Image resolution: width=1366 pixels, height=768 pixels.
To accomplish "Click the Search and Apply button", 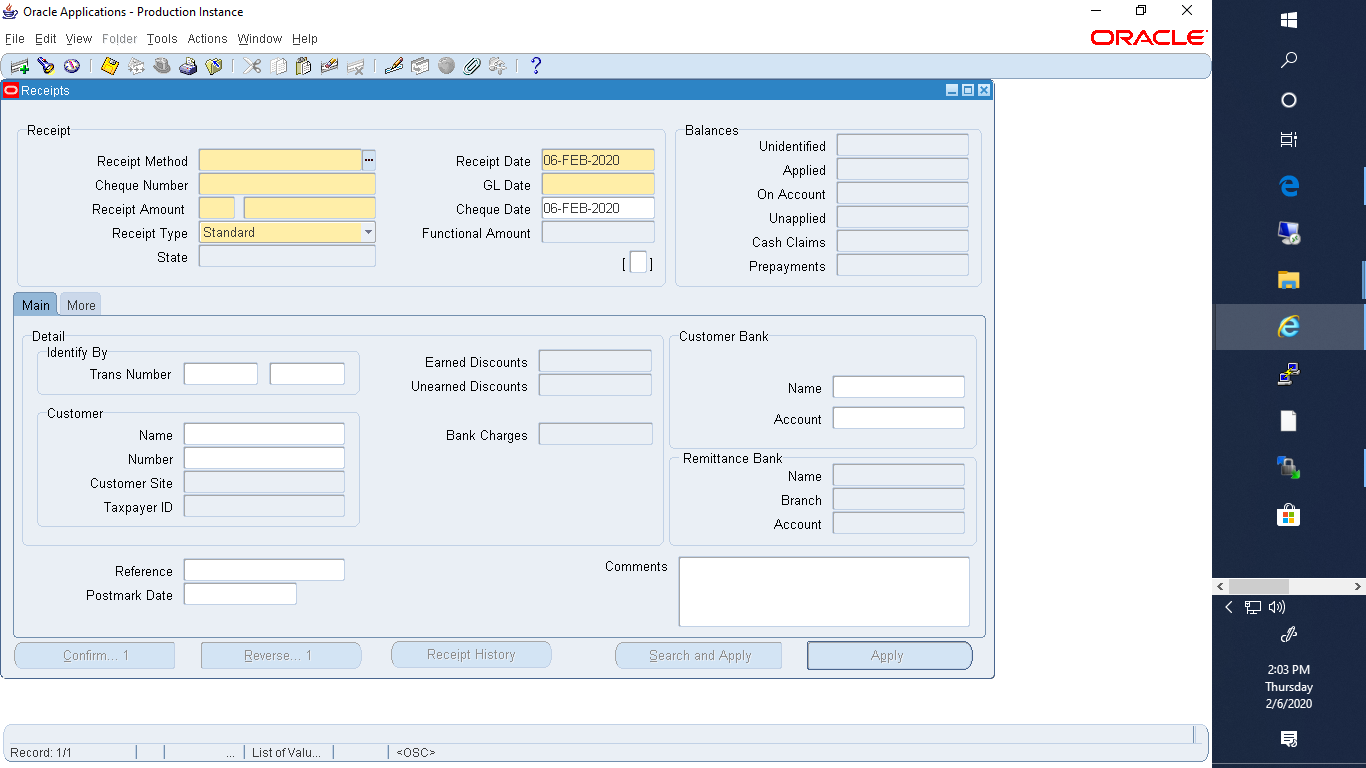I will coord(698,655).
